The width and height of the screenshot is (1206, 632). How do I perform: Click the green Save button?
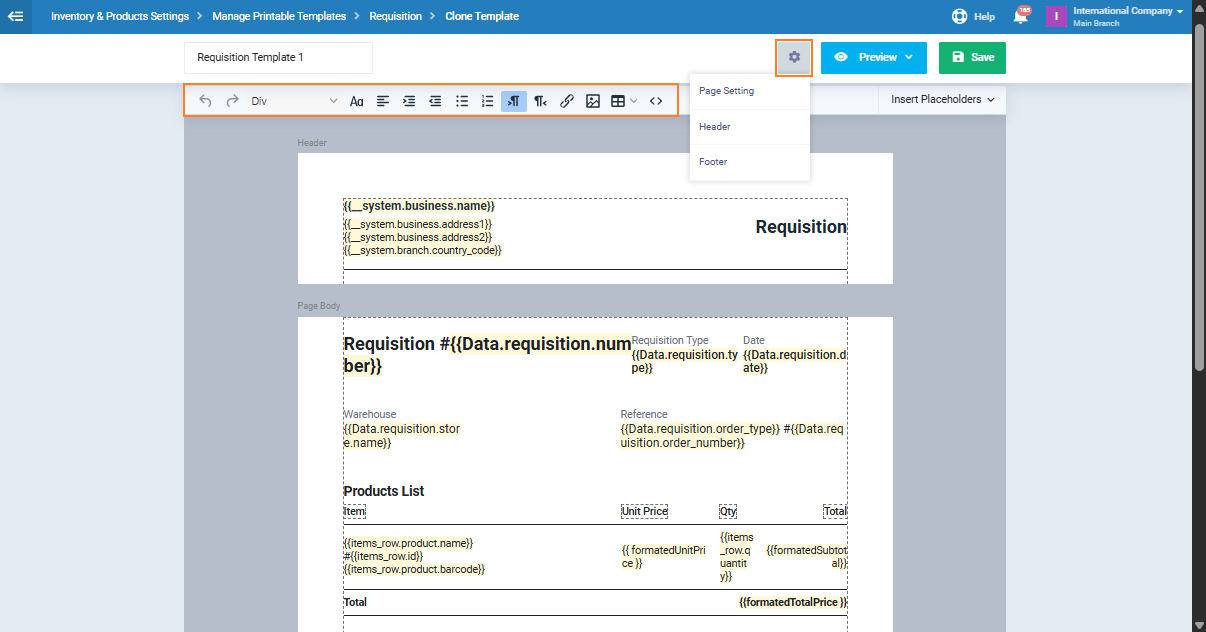(x=972, y=58)
